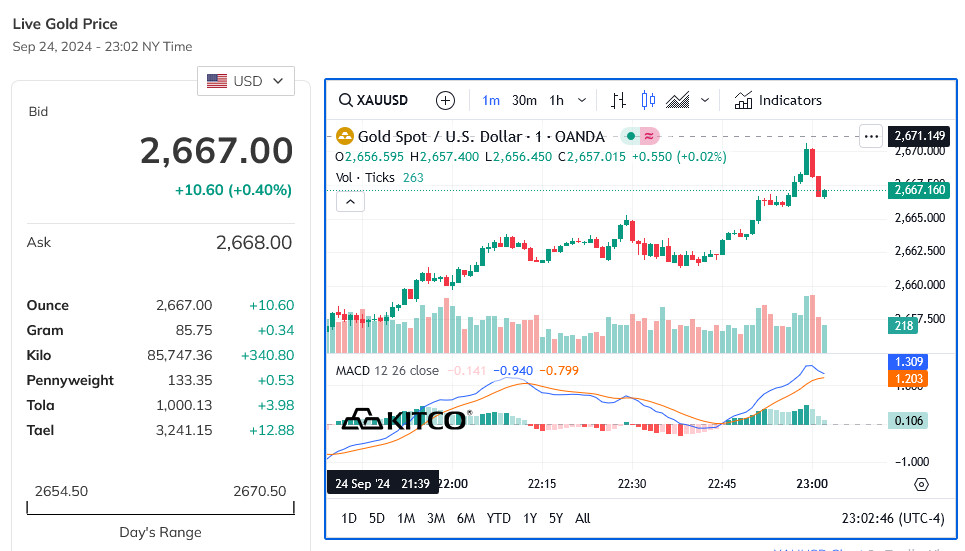Open the Indicators panel
This screenshot has width=965, height=551.
pos(778,100)
